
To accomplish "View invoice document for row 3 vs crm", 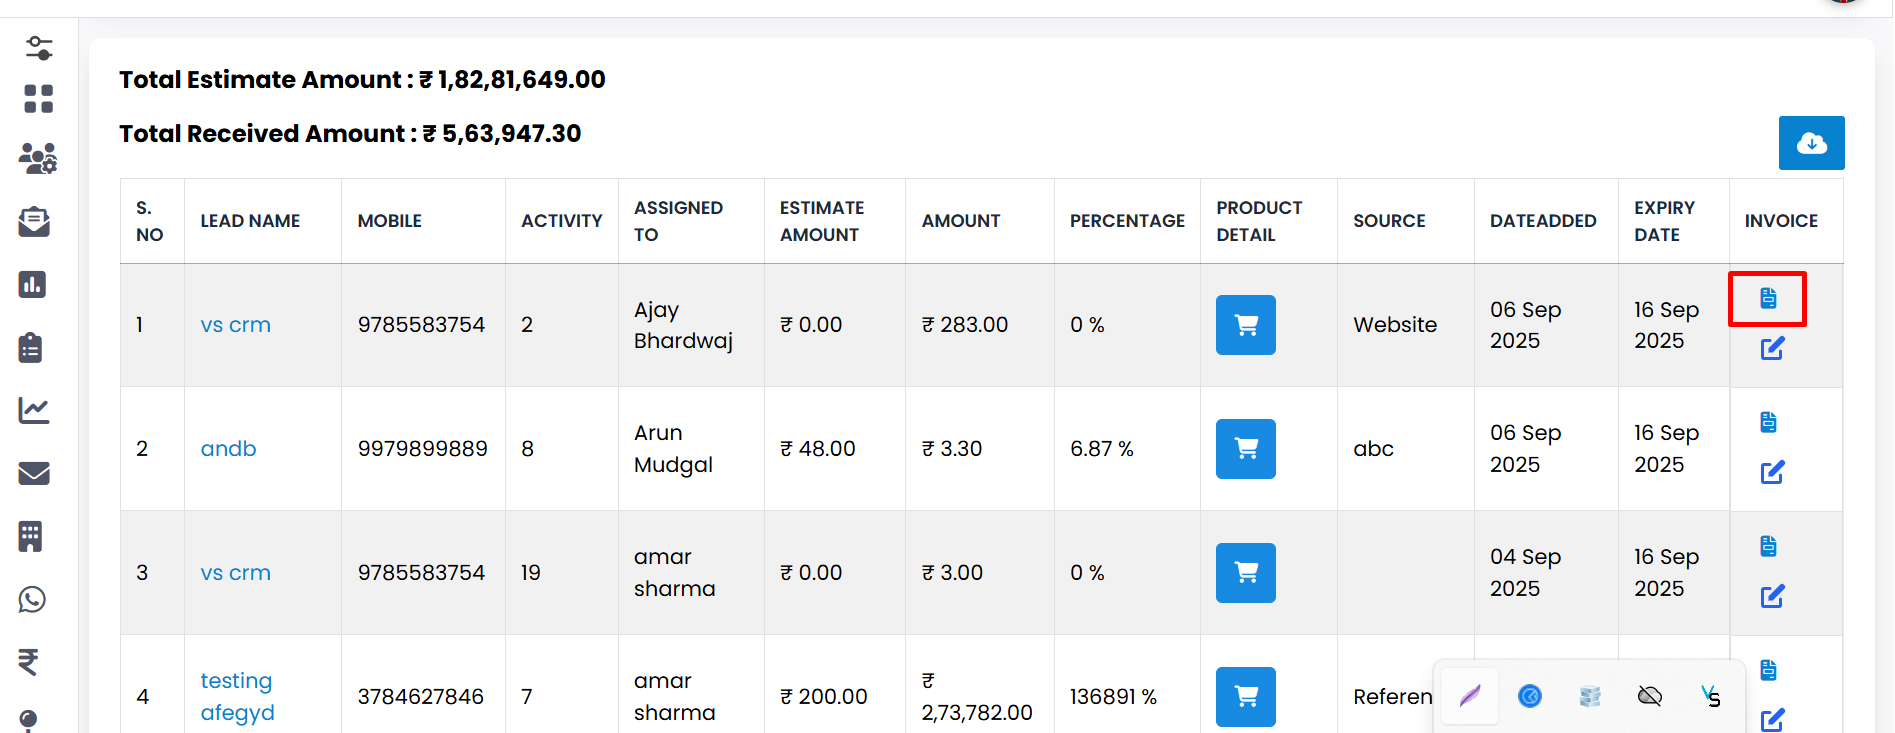I will (x=1768, y=546).
